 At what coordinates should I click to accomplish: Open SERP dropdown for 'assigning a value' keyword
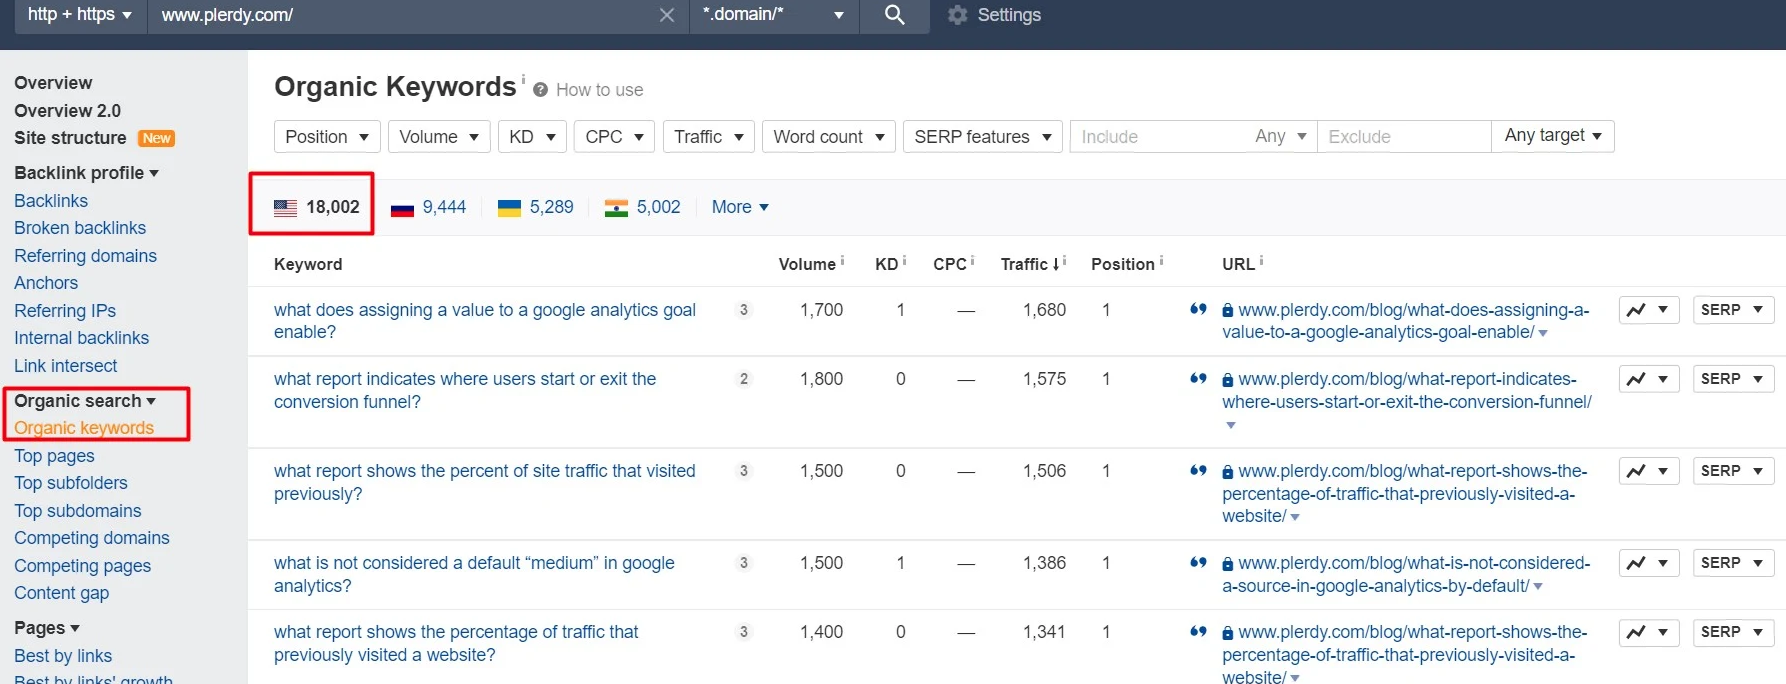[1733, 310]
